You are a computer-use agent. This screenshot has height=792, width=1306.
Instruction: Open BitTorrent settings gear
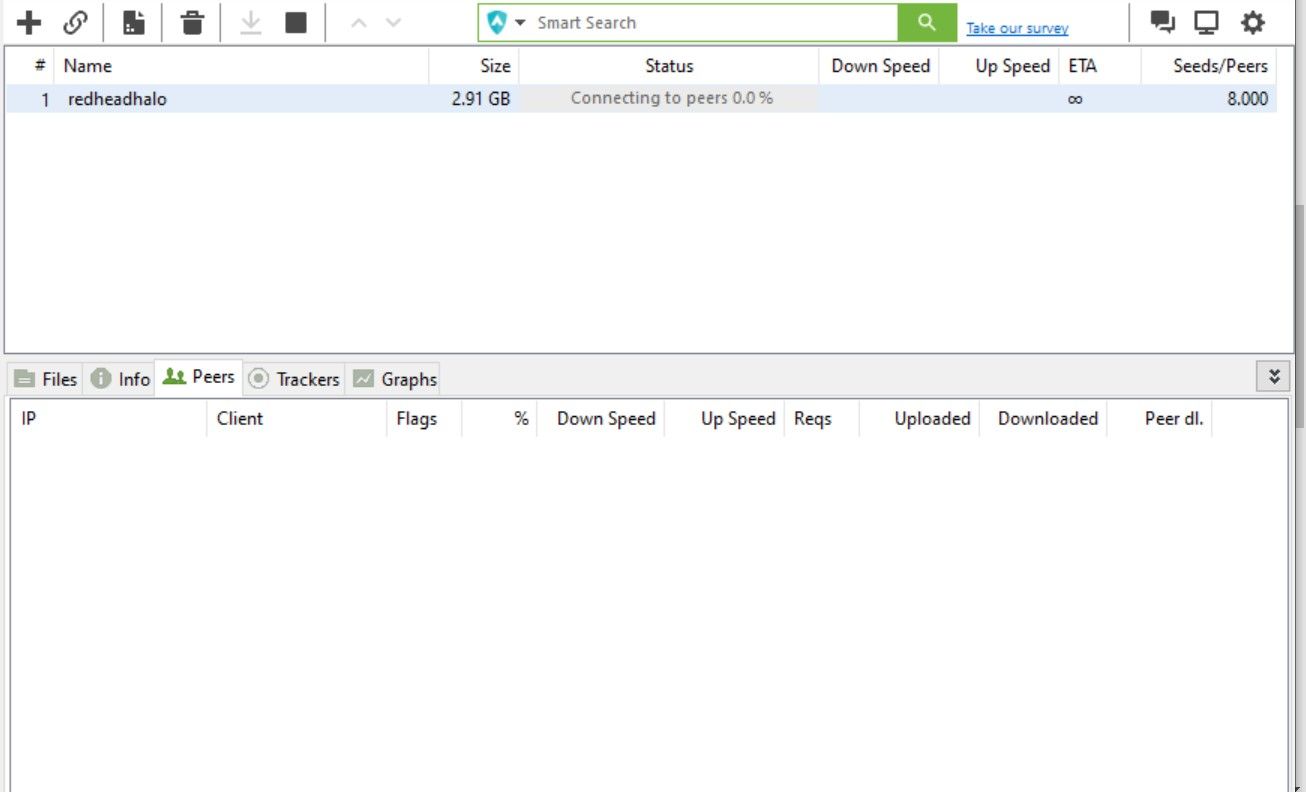[1251, 21]
